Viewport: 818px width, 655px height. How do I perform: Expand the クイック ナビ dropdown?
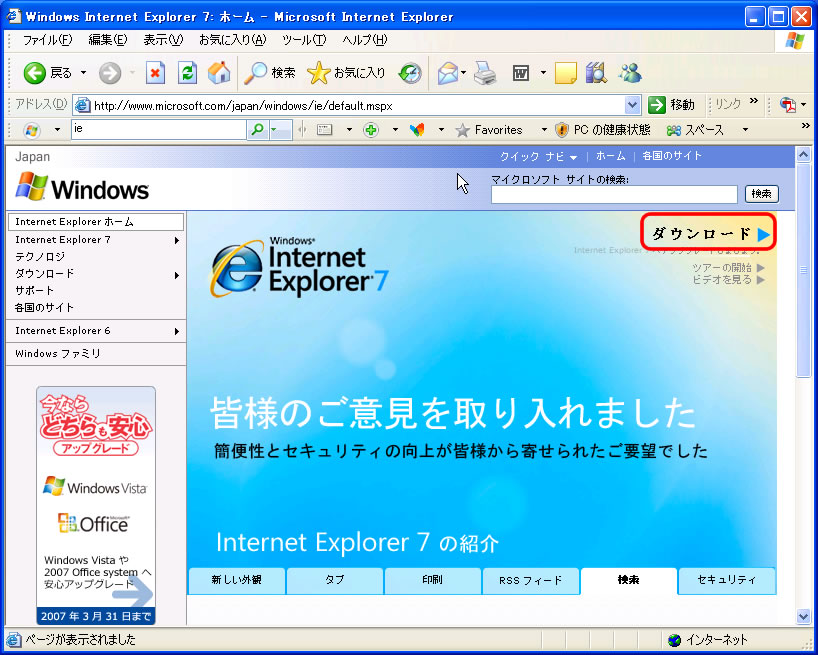(x=538, y=156)
